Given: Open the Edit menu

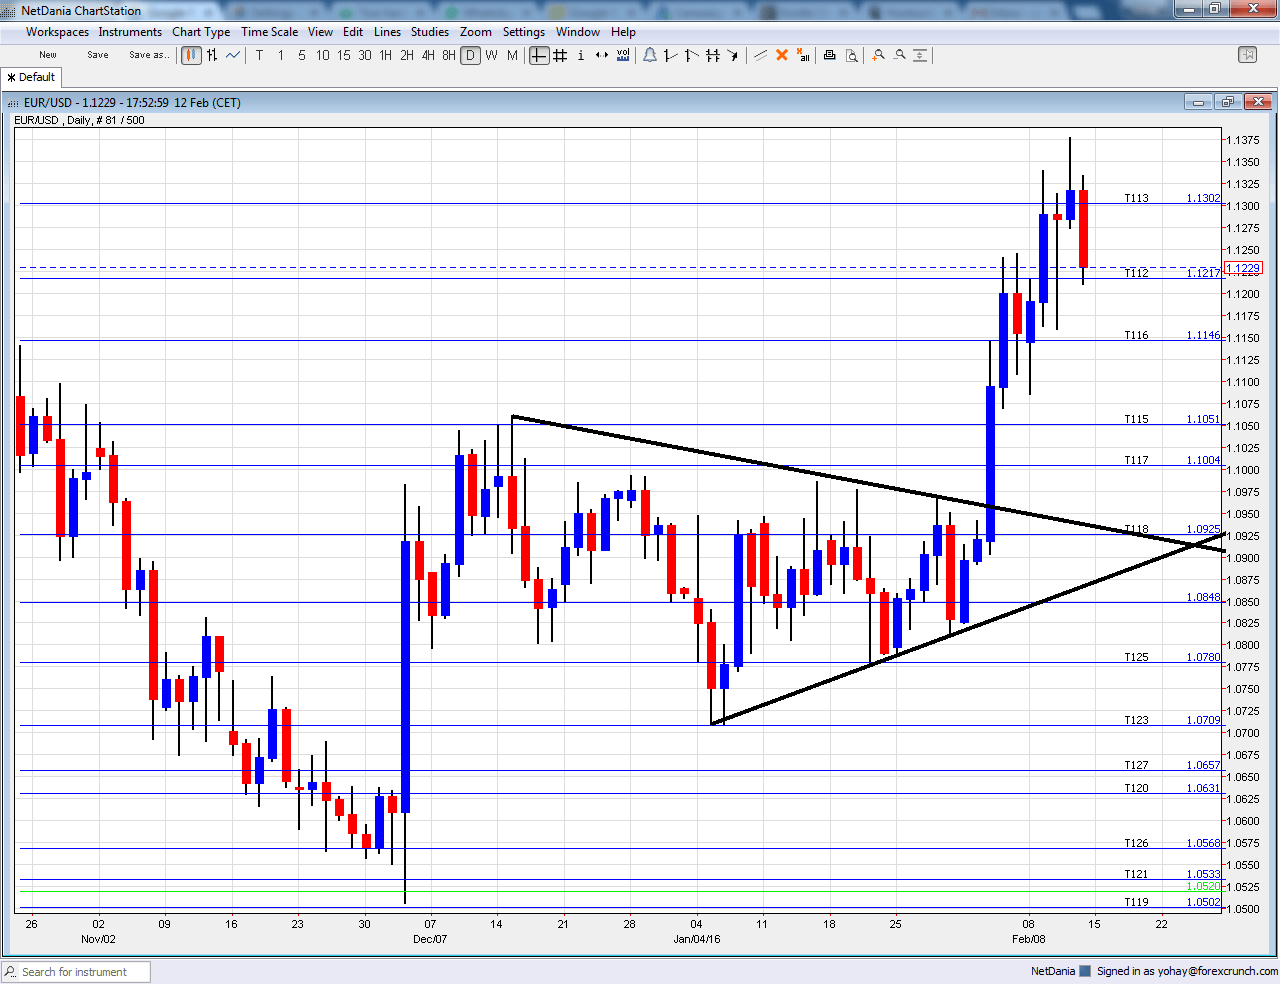Looking at the screenshot, I should 353,32.
